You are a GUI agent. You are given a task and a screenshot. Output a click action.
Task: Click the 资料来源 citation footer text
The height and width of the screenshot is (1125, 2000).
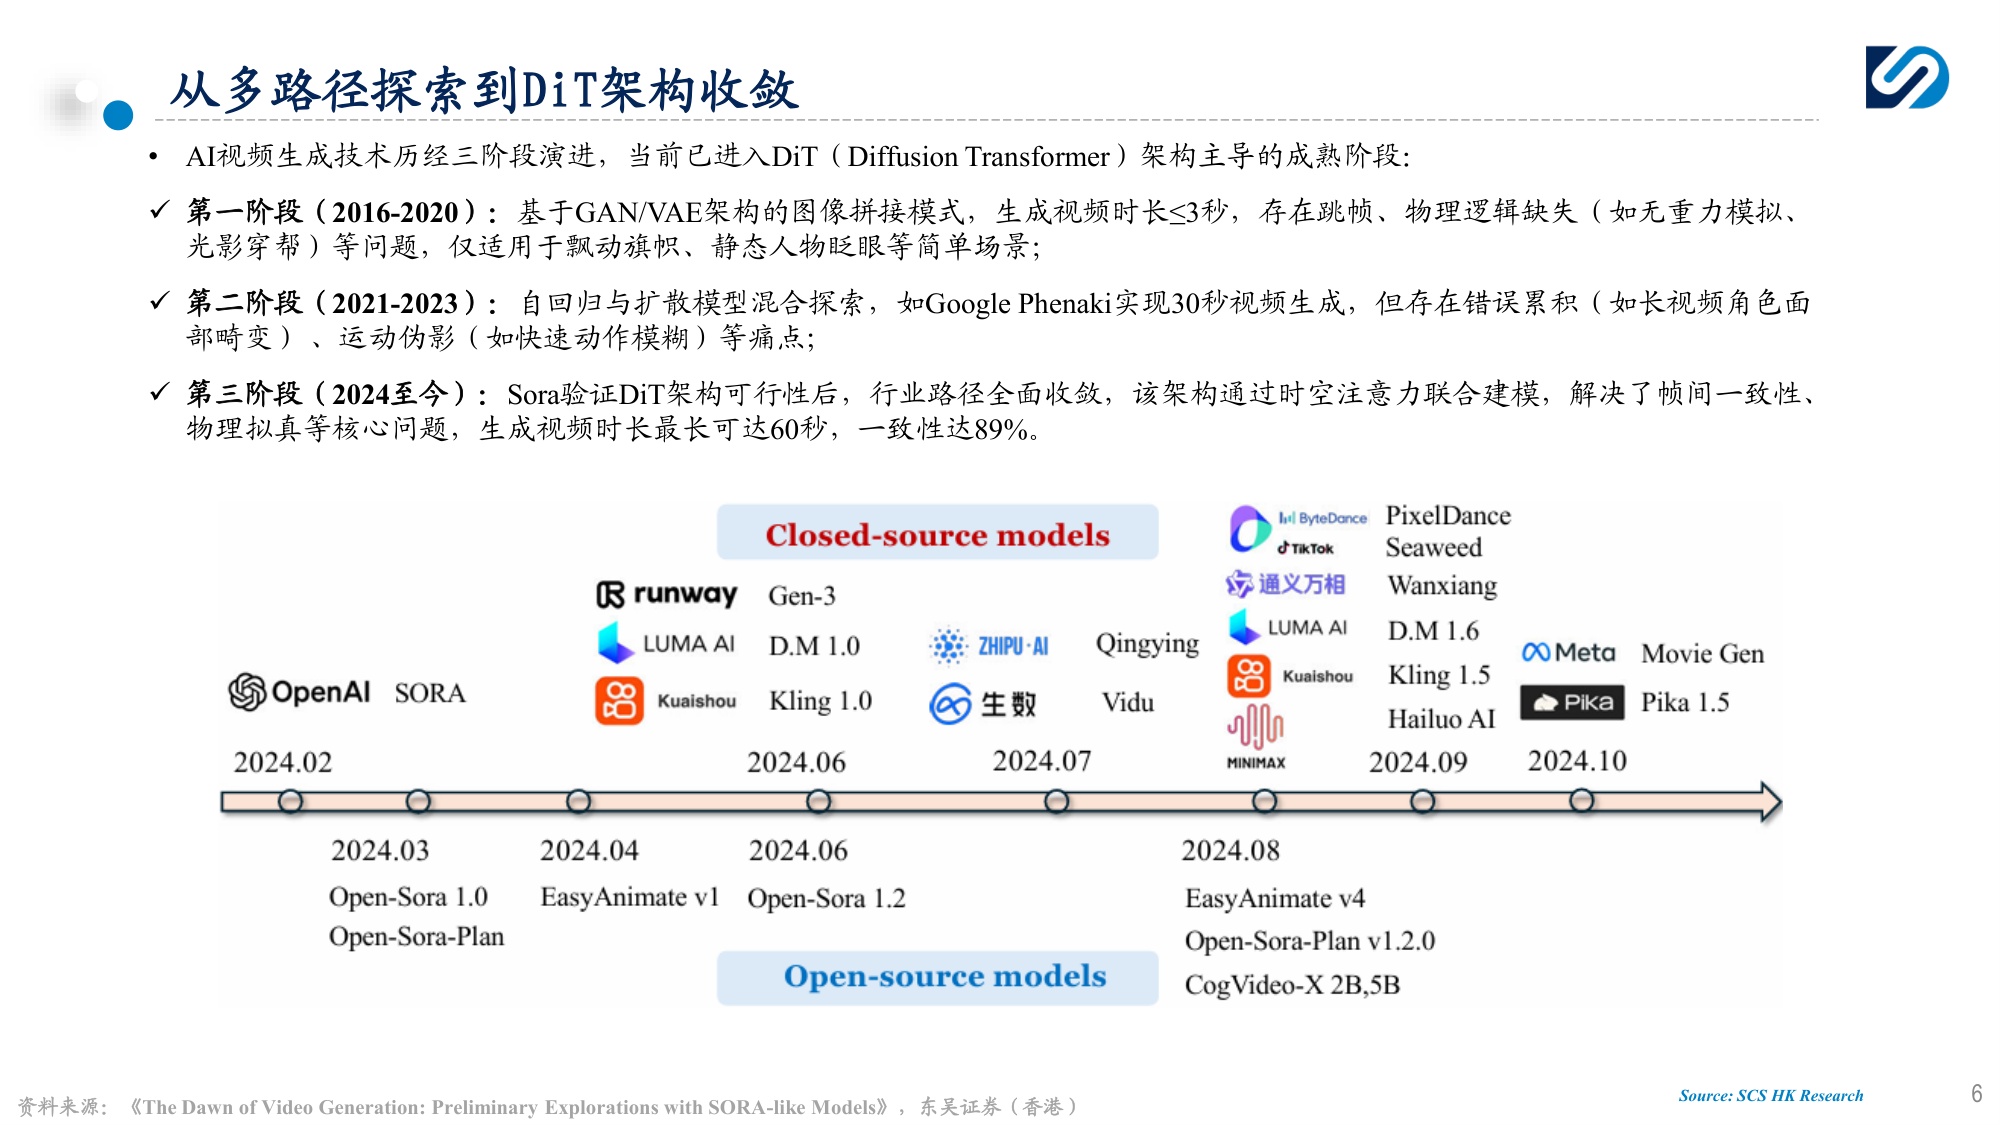[548, 1107]
